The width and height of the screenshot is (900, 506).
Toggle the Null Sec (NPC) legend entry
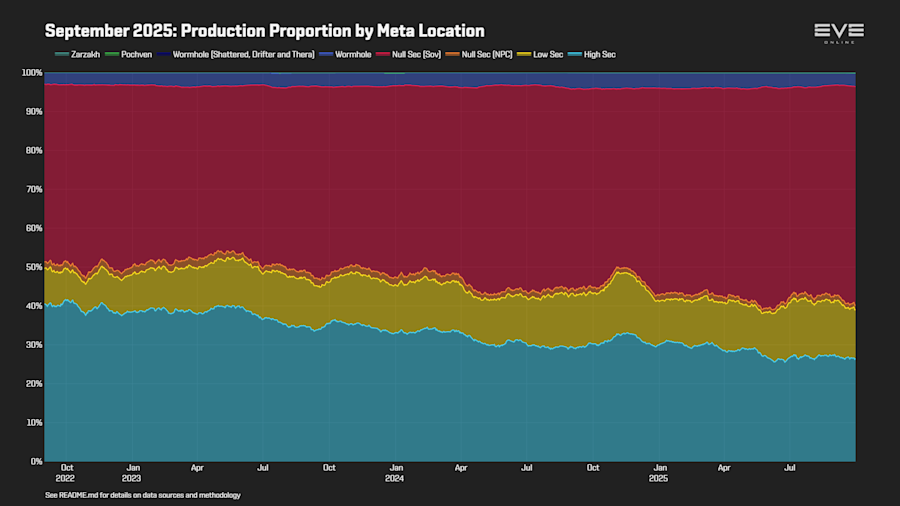coord(479,55)
